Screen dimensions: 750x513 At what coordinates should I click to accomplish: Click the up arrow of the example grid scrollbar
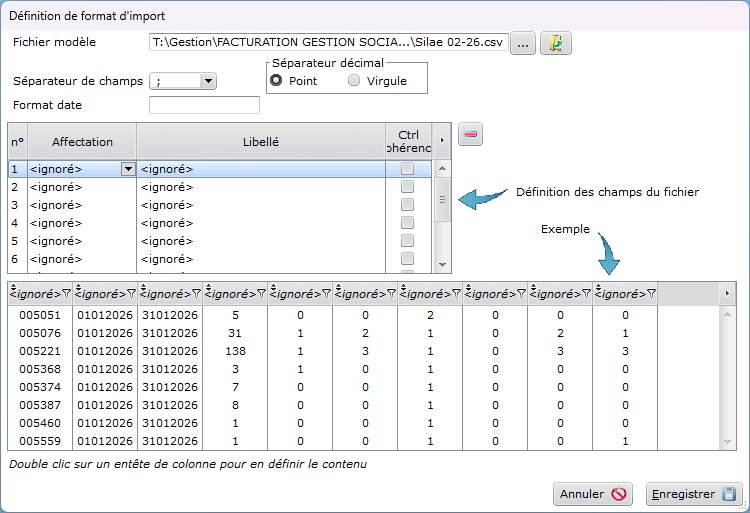click(727, 314)
